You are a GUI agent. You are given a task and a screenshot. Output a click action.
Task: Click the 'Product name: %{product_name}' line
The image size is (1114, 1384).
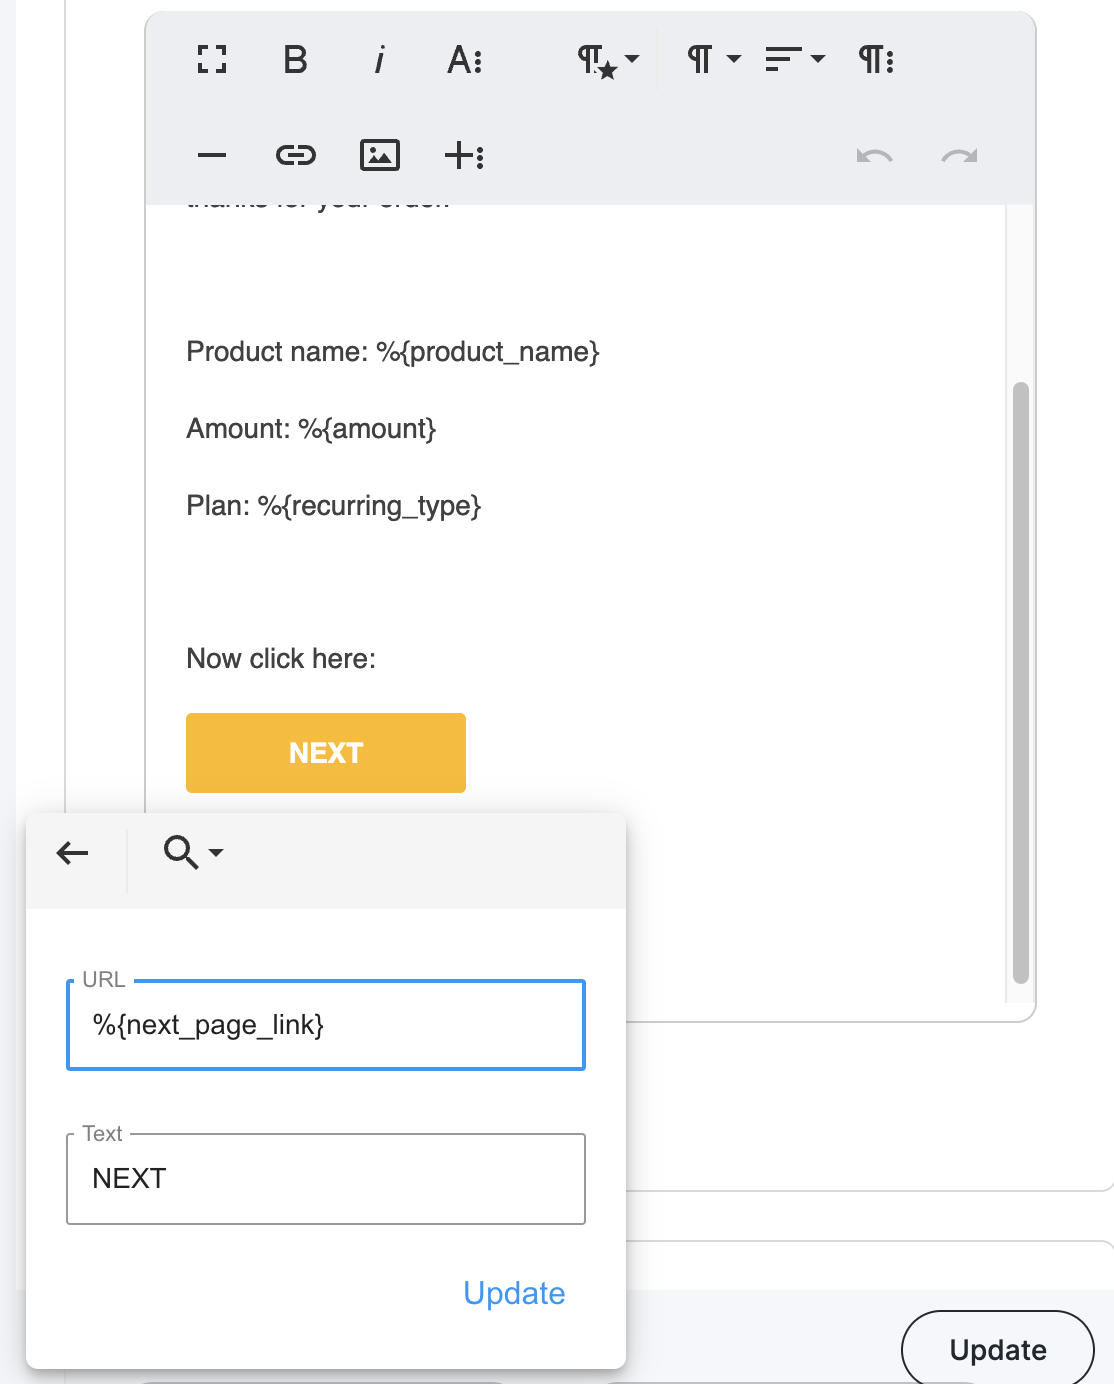click(x=393, y=352)
